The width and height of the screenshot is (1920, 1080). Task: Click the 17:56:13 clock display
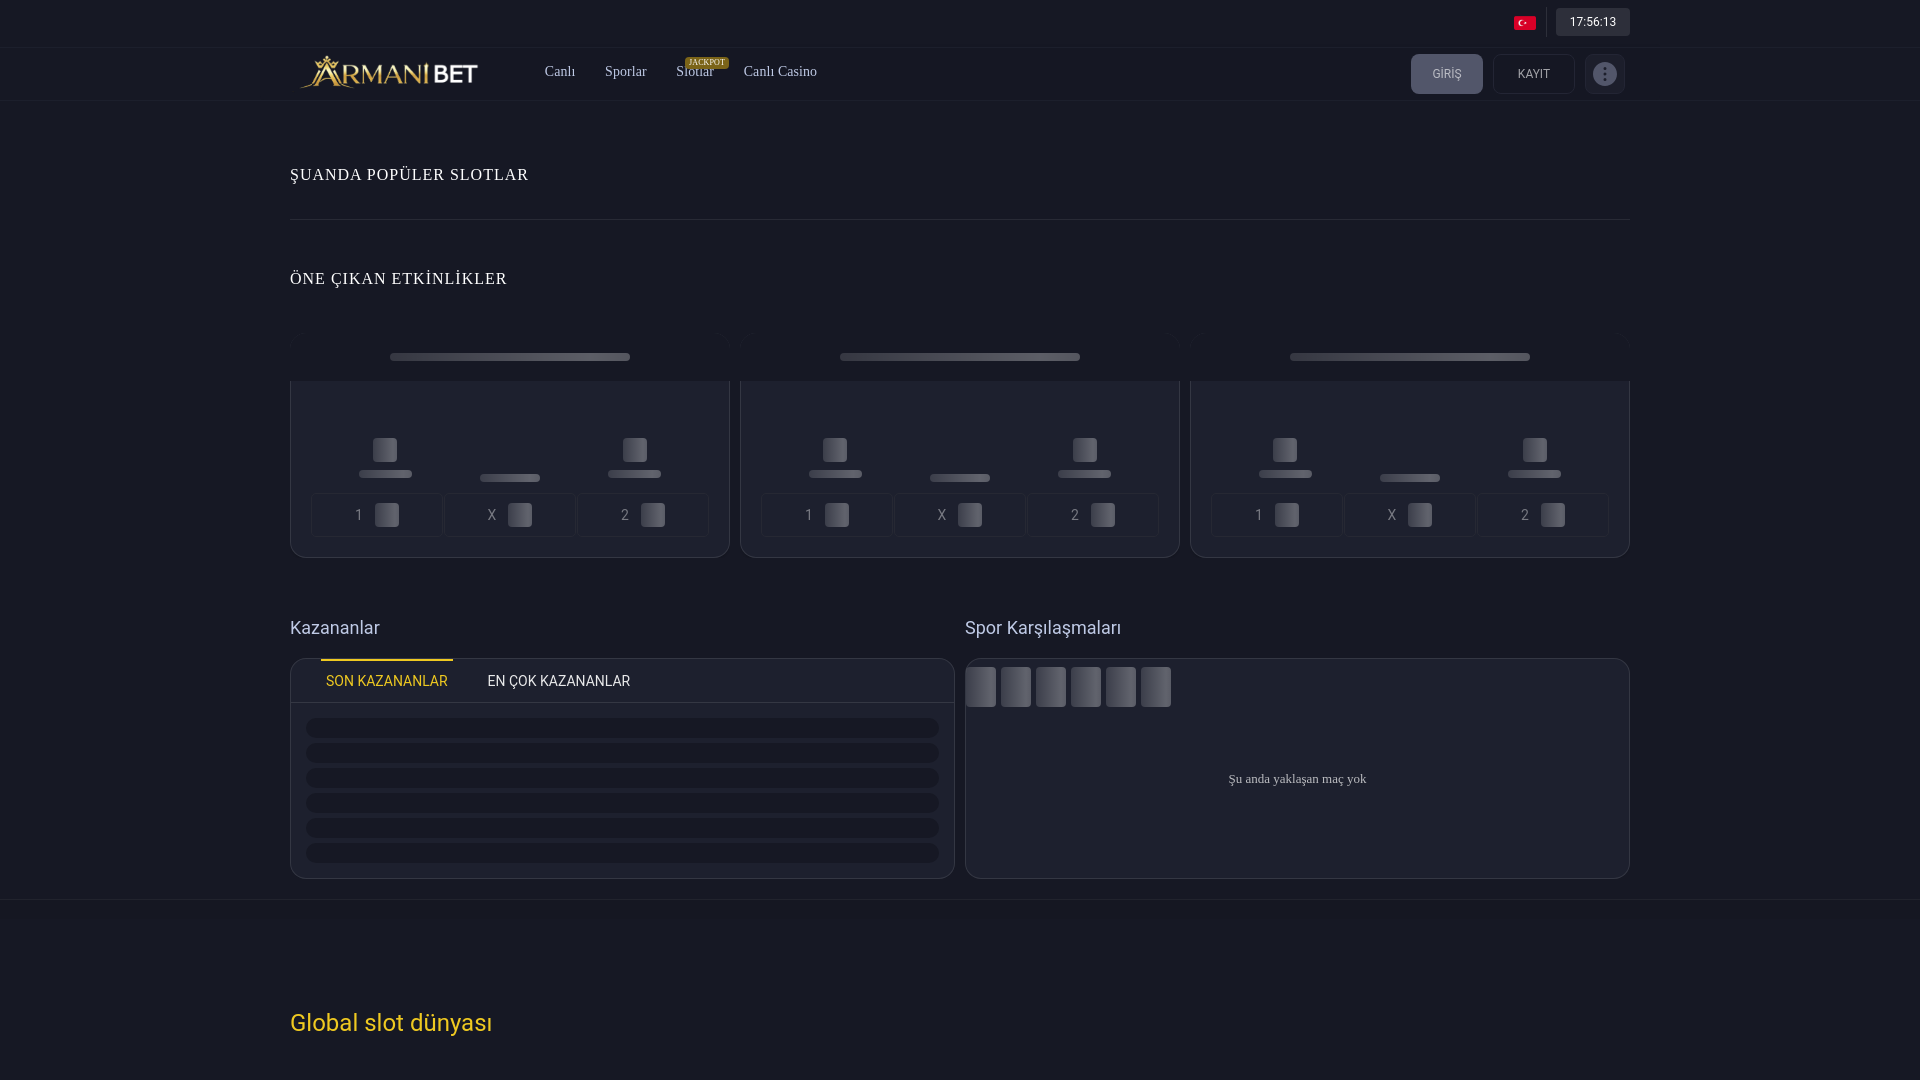[x=1592, y=22]
